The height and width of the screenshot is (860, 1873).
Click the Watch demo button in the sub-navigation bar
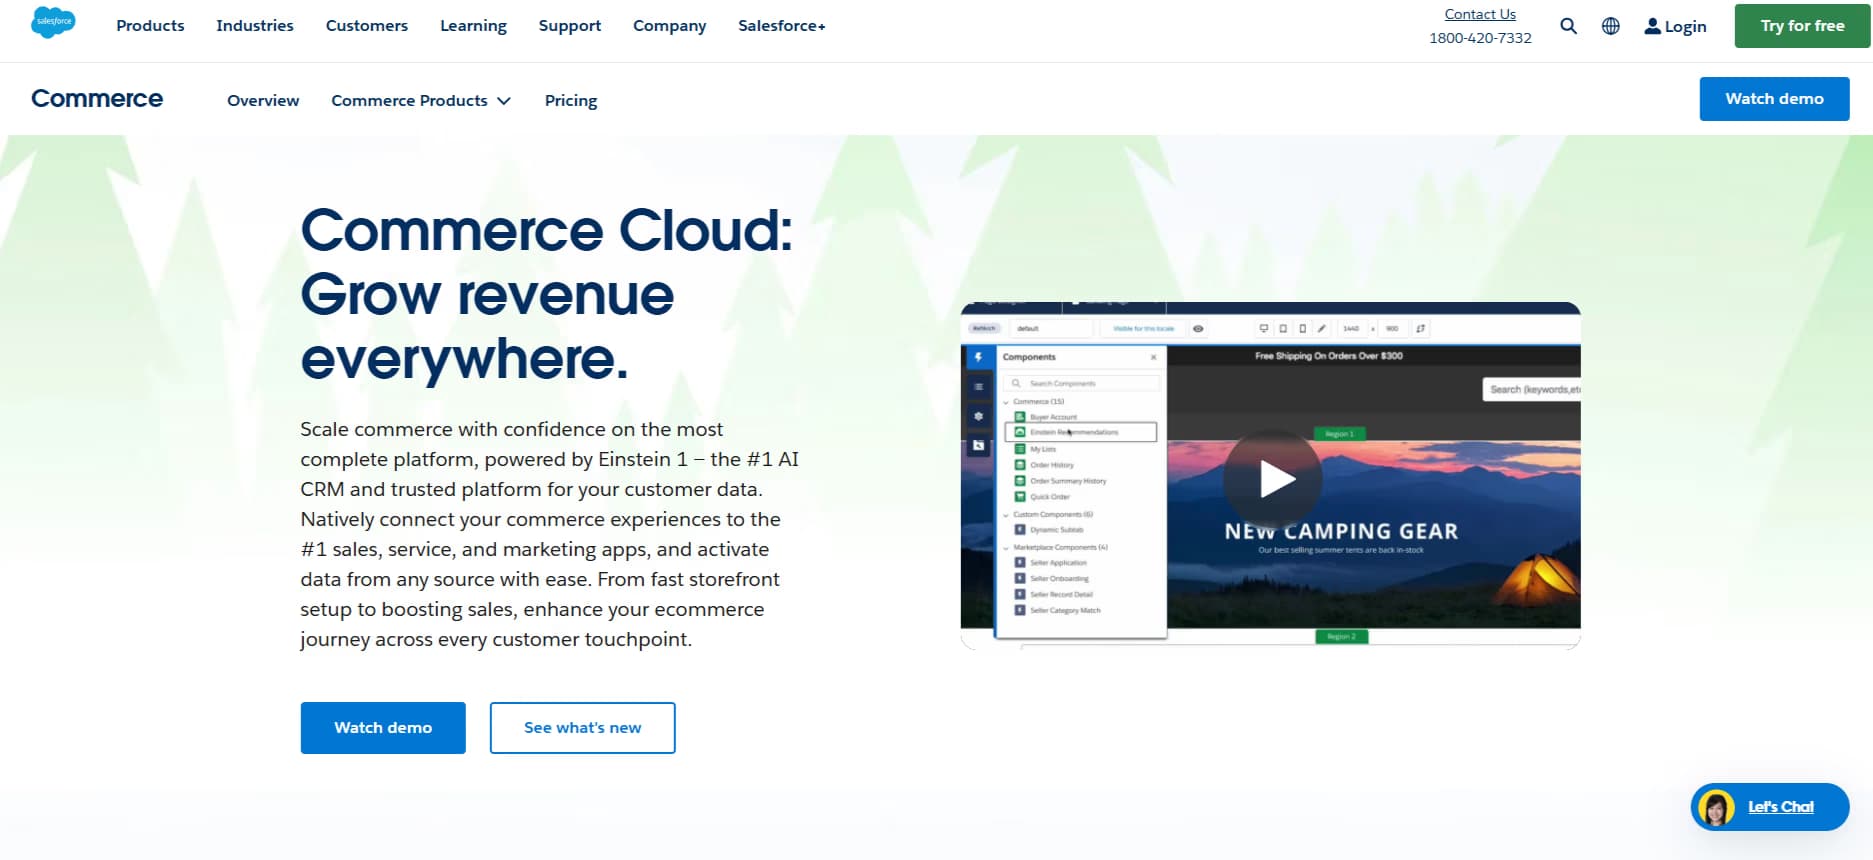[x=1774, y=98]
